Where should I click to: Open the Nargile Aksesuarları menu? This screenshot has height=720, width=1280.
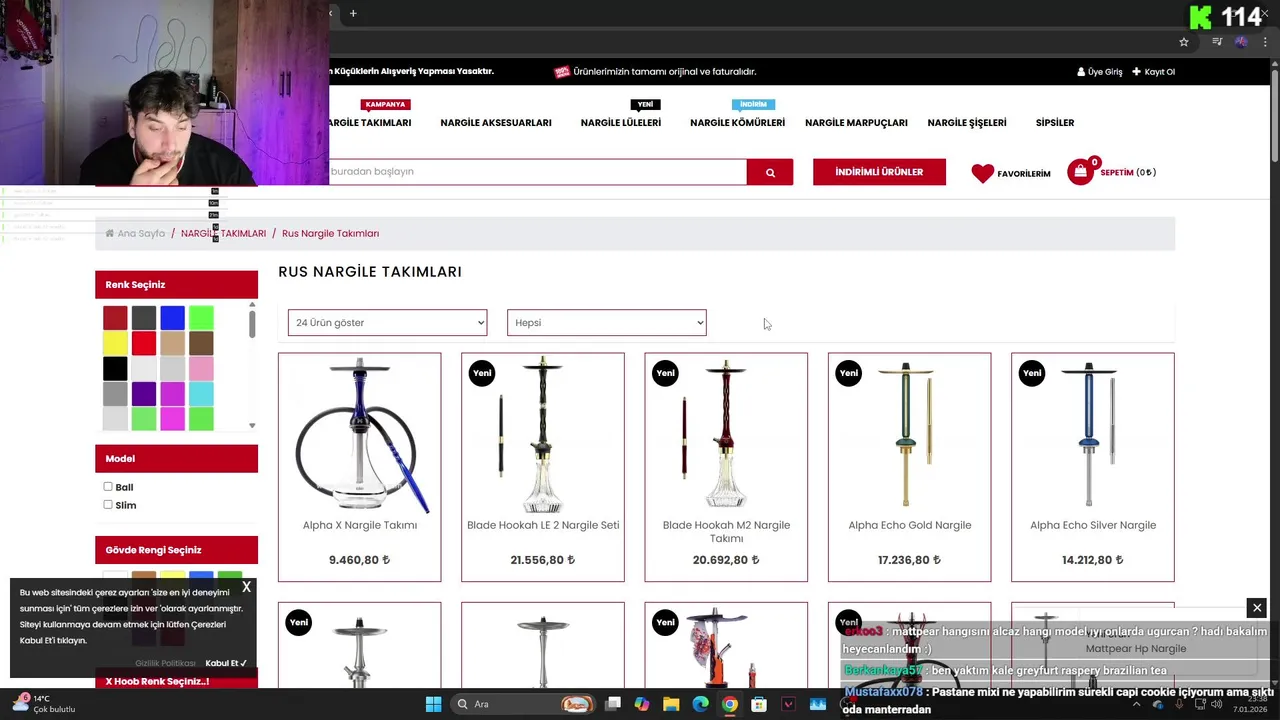(496, 123)
